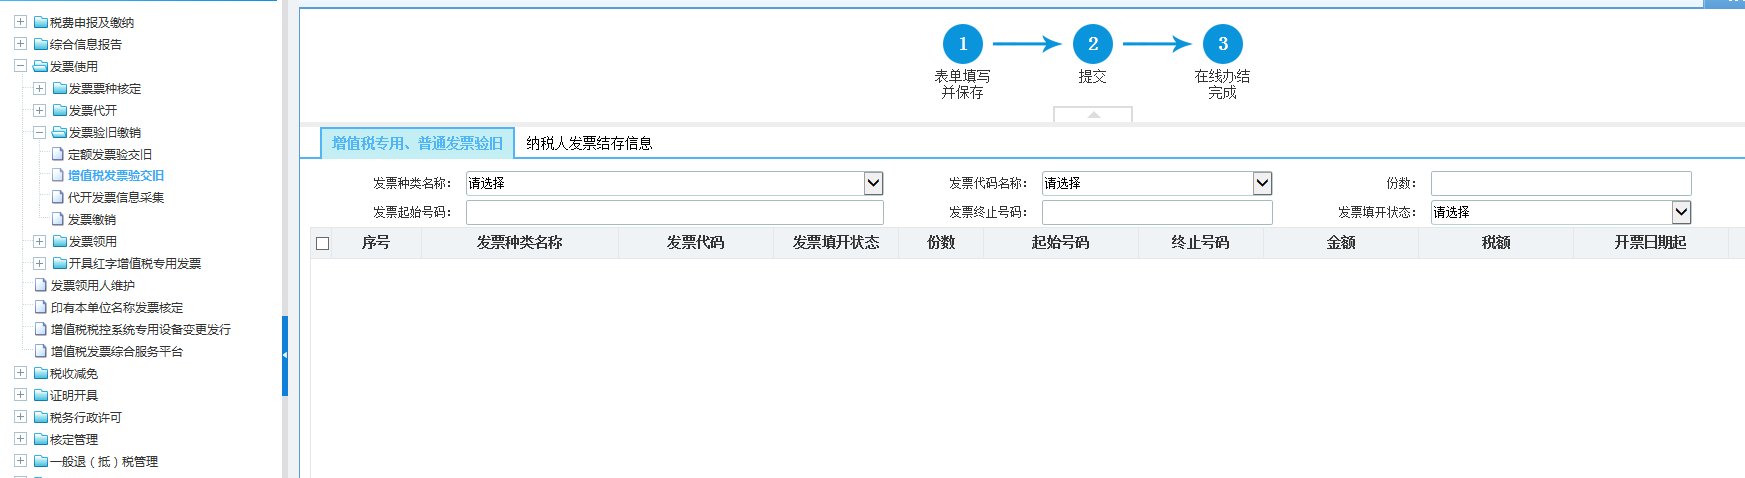Click the folder icon beside 发票代开
This screenshot has width=1745, height=478.
pyautogui.click(x=59, y=111)
